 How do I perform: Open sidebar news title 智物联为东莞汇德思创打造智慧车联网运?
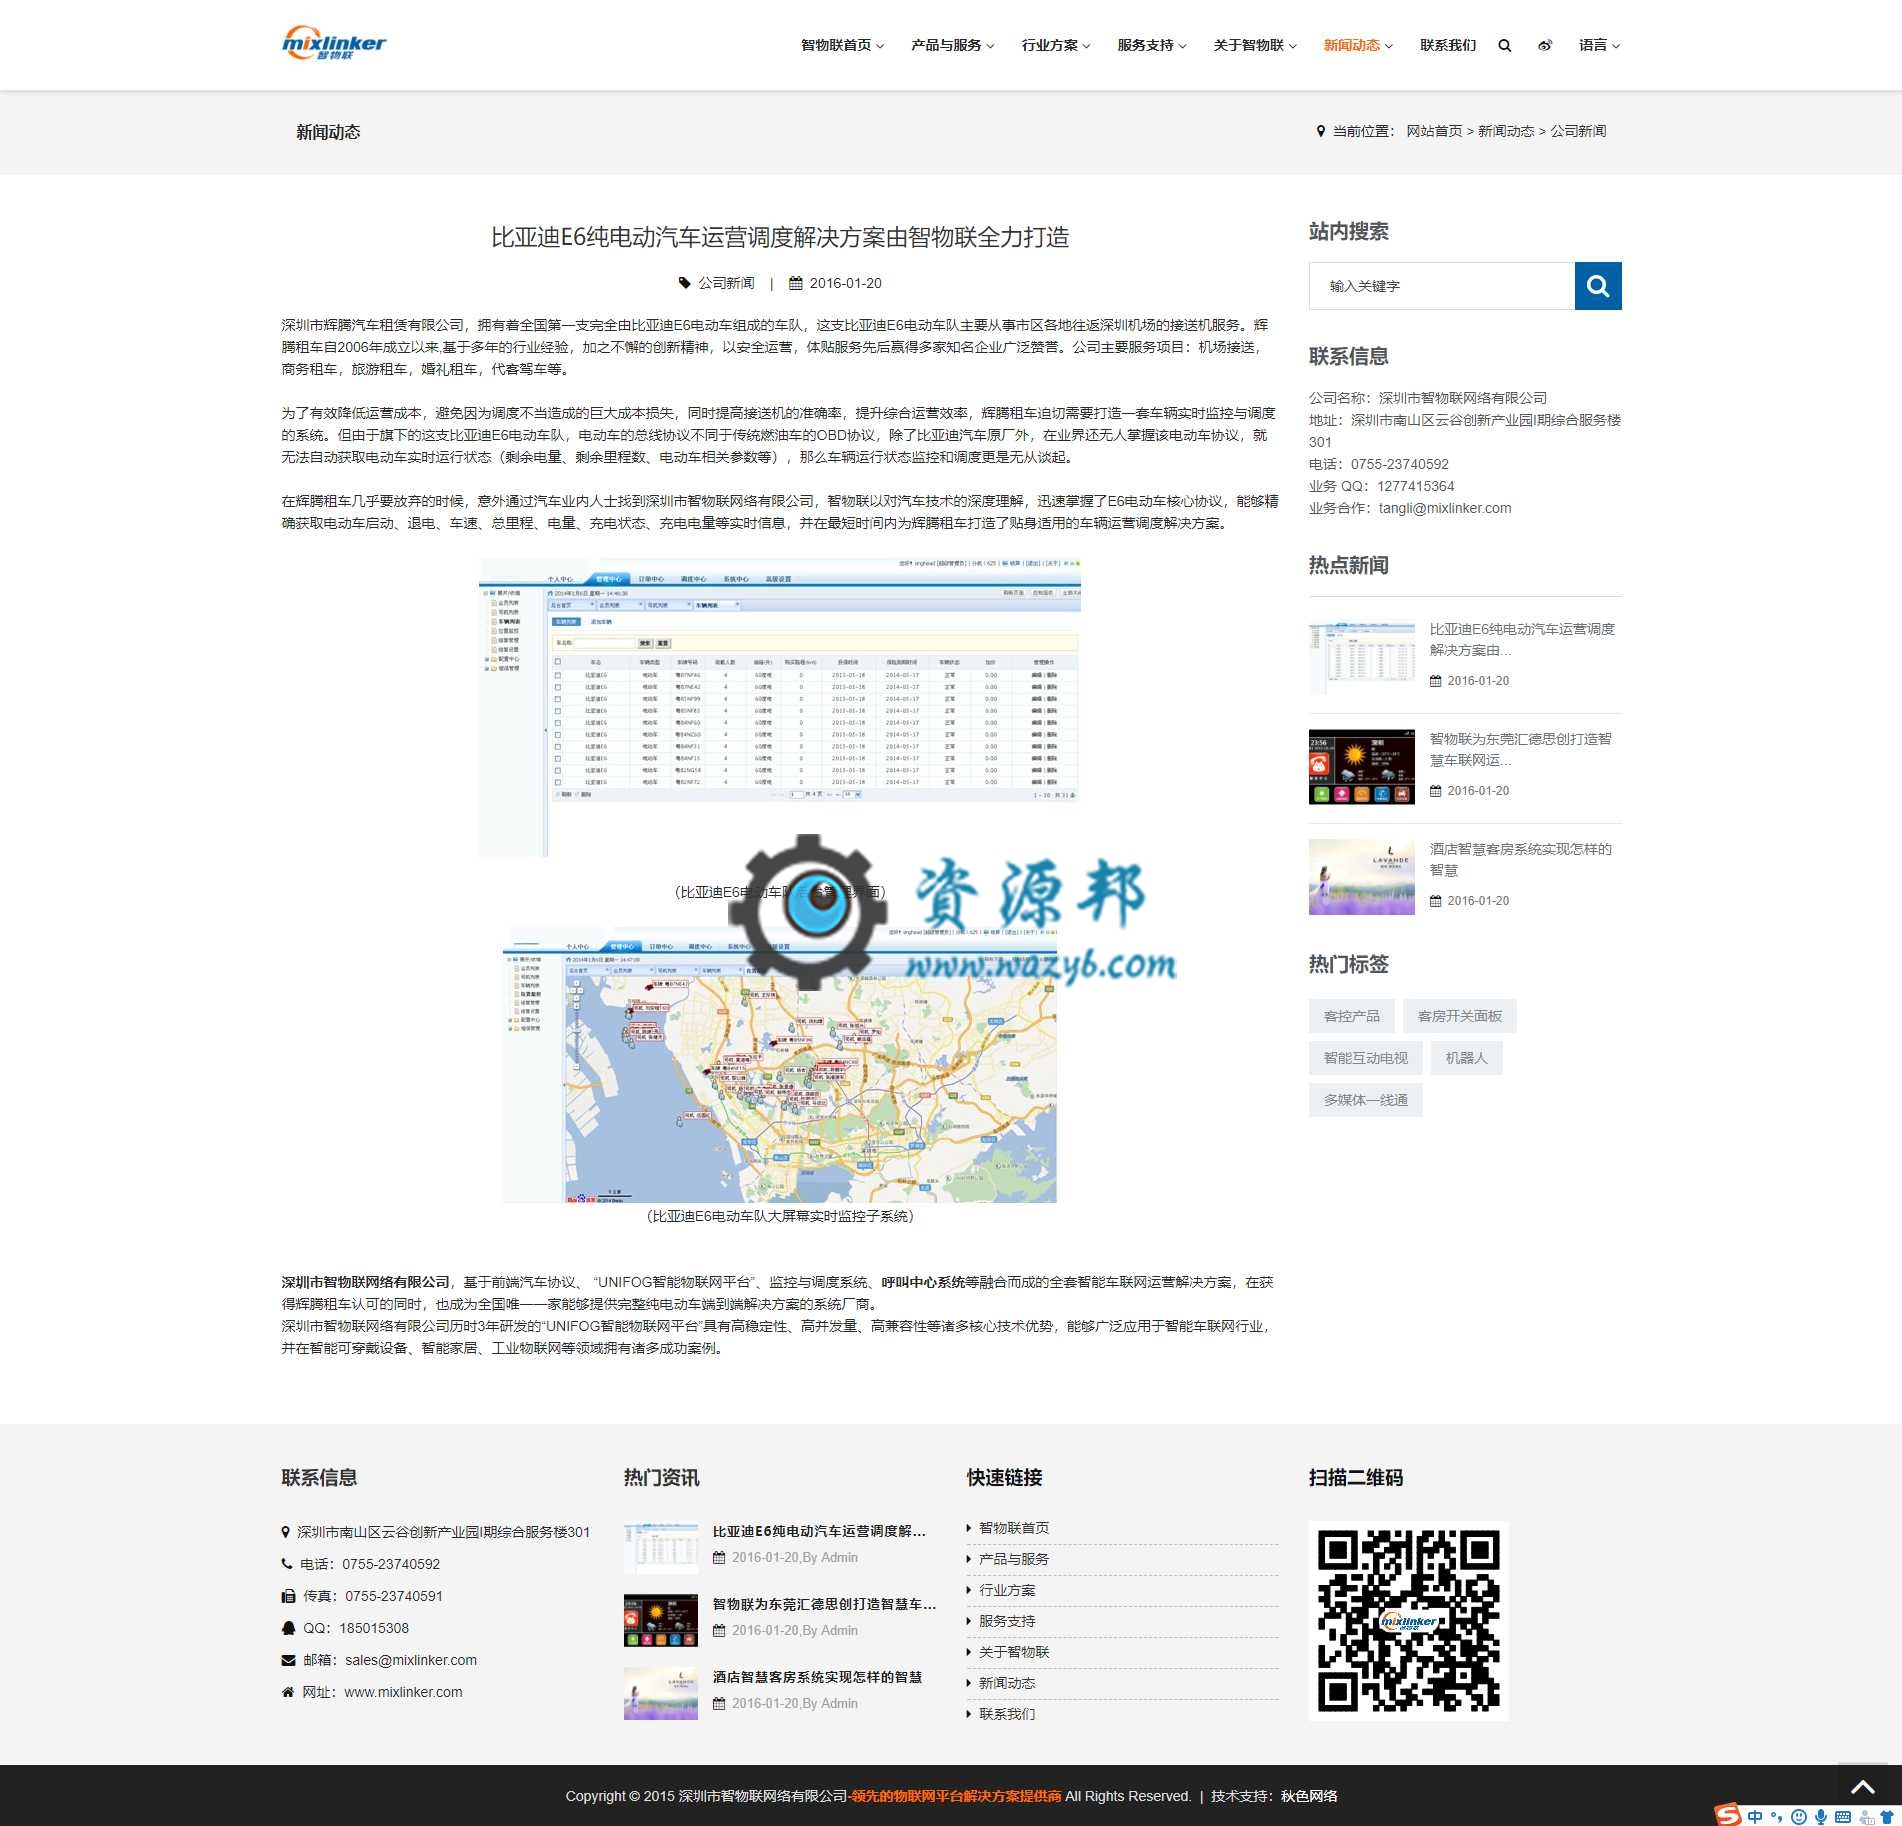[x=1520, y=749]
